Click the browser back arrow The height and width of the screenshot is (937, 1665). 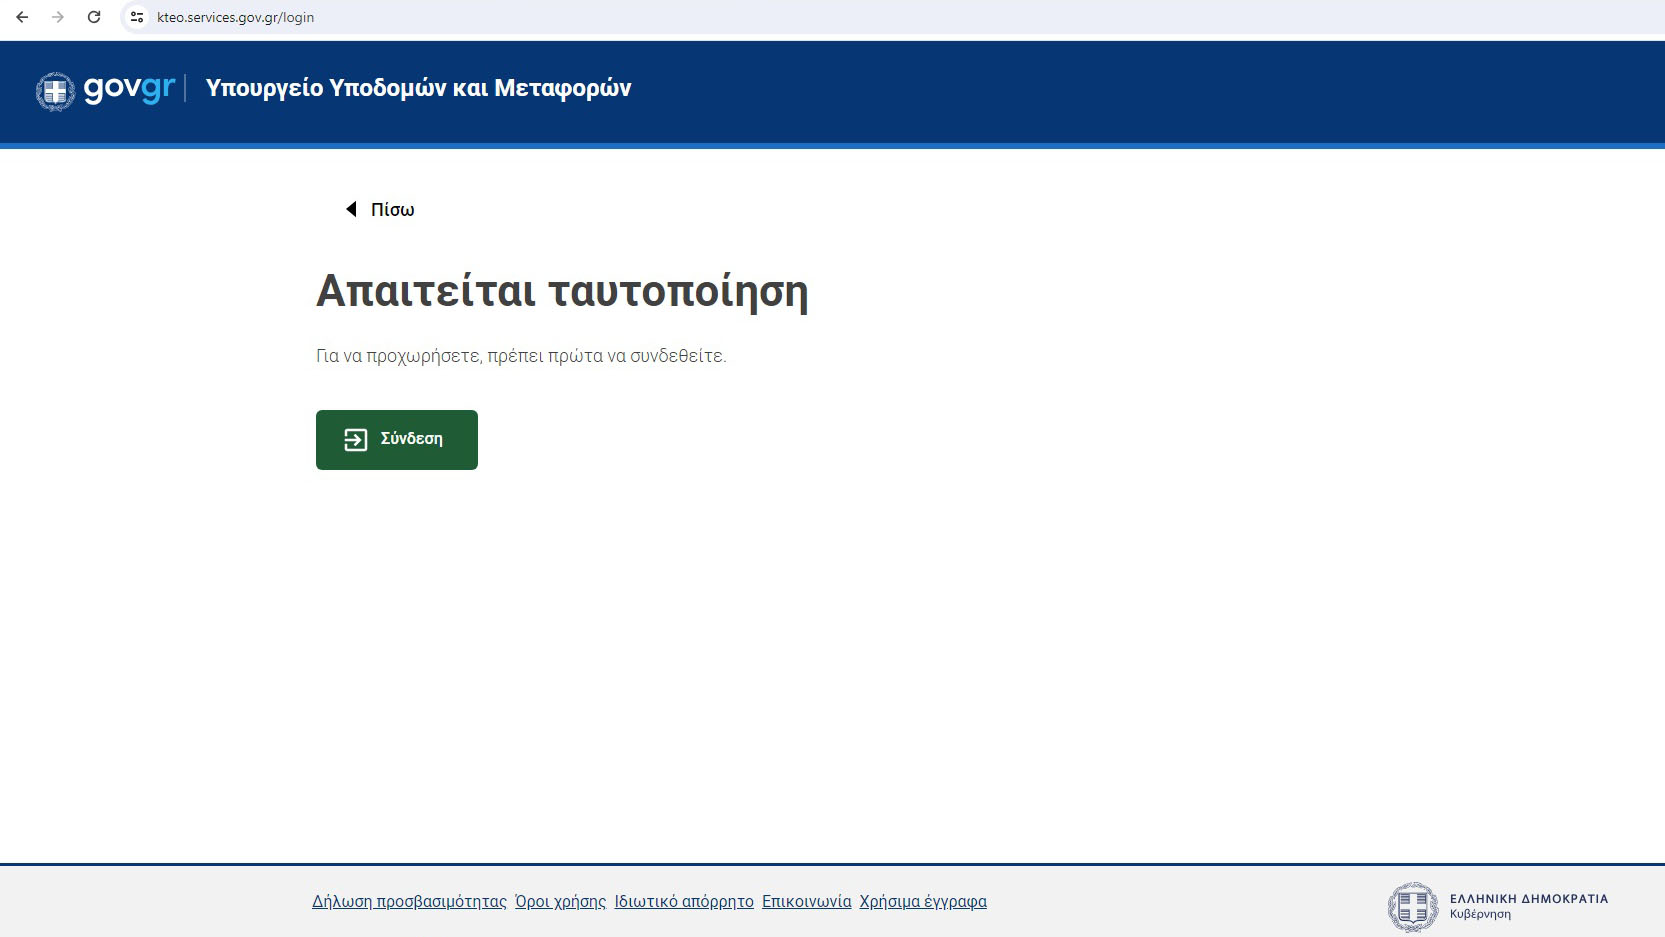tap(22, 17)
